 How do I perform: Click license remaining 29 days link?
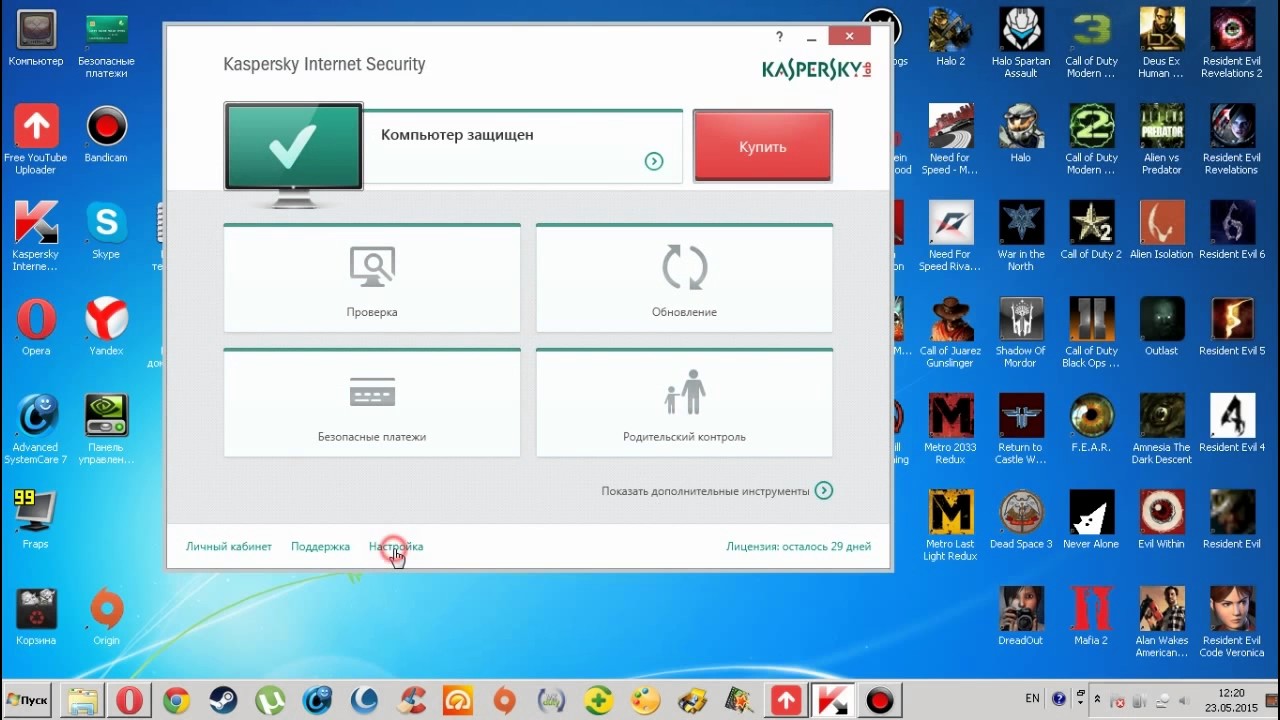[798, 546]
